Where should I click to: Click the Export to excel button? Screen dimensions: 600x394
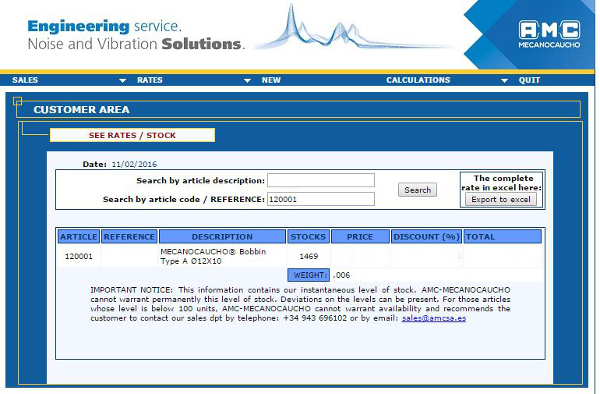[x=501, y=199]
